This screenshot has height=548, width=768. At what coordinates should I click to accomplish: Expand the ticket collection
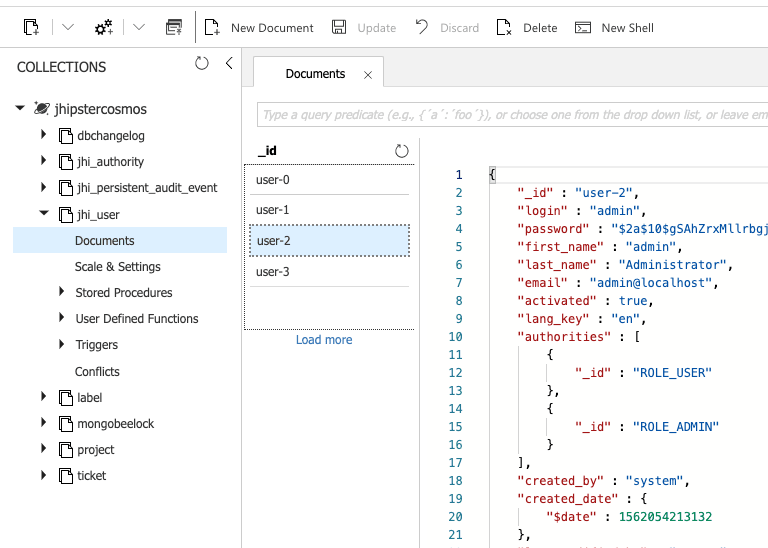coord(44,475)
